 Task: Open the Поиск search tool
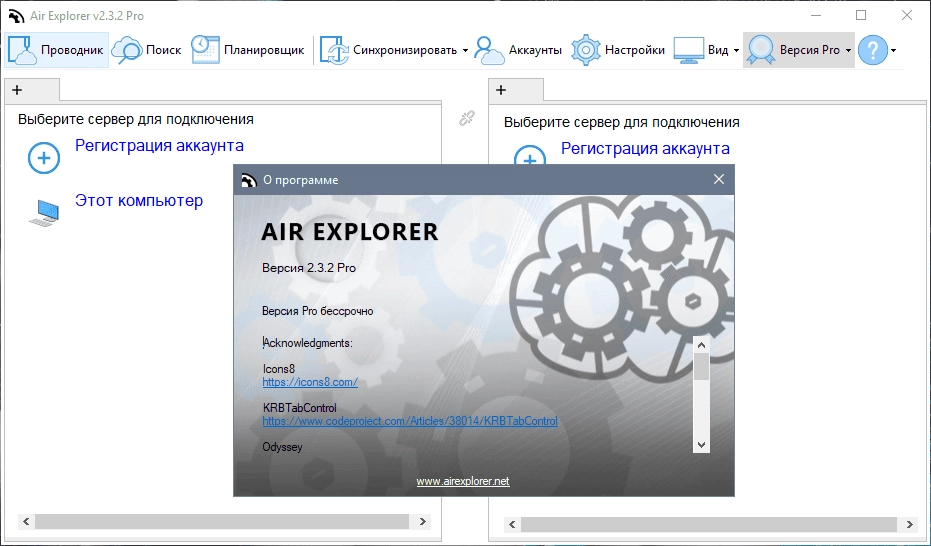[x=147, y=50]
